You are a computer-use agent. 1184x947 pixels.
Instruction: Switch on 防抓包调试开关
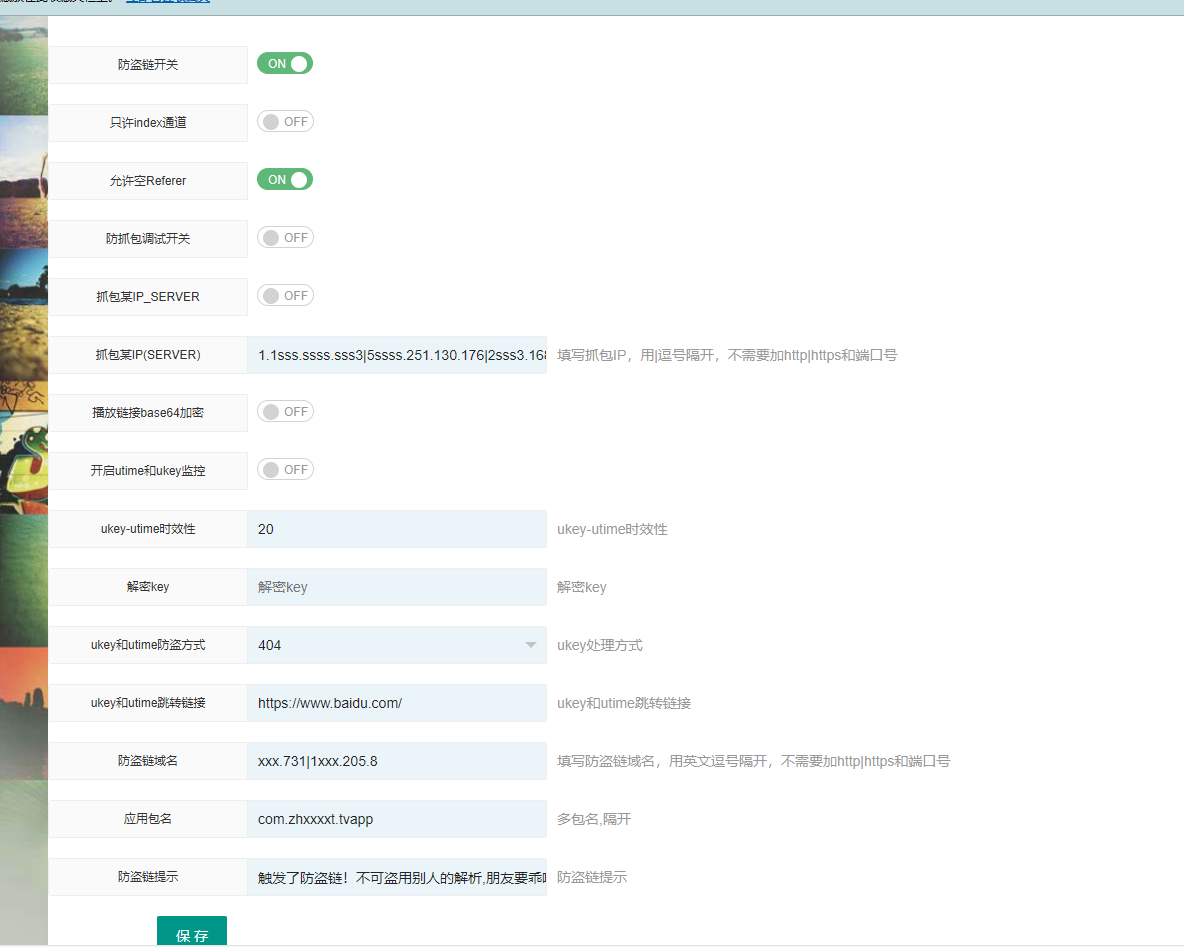click(x=285, y=238)
